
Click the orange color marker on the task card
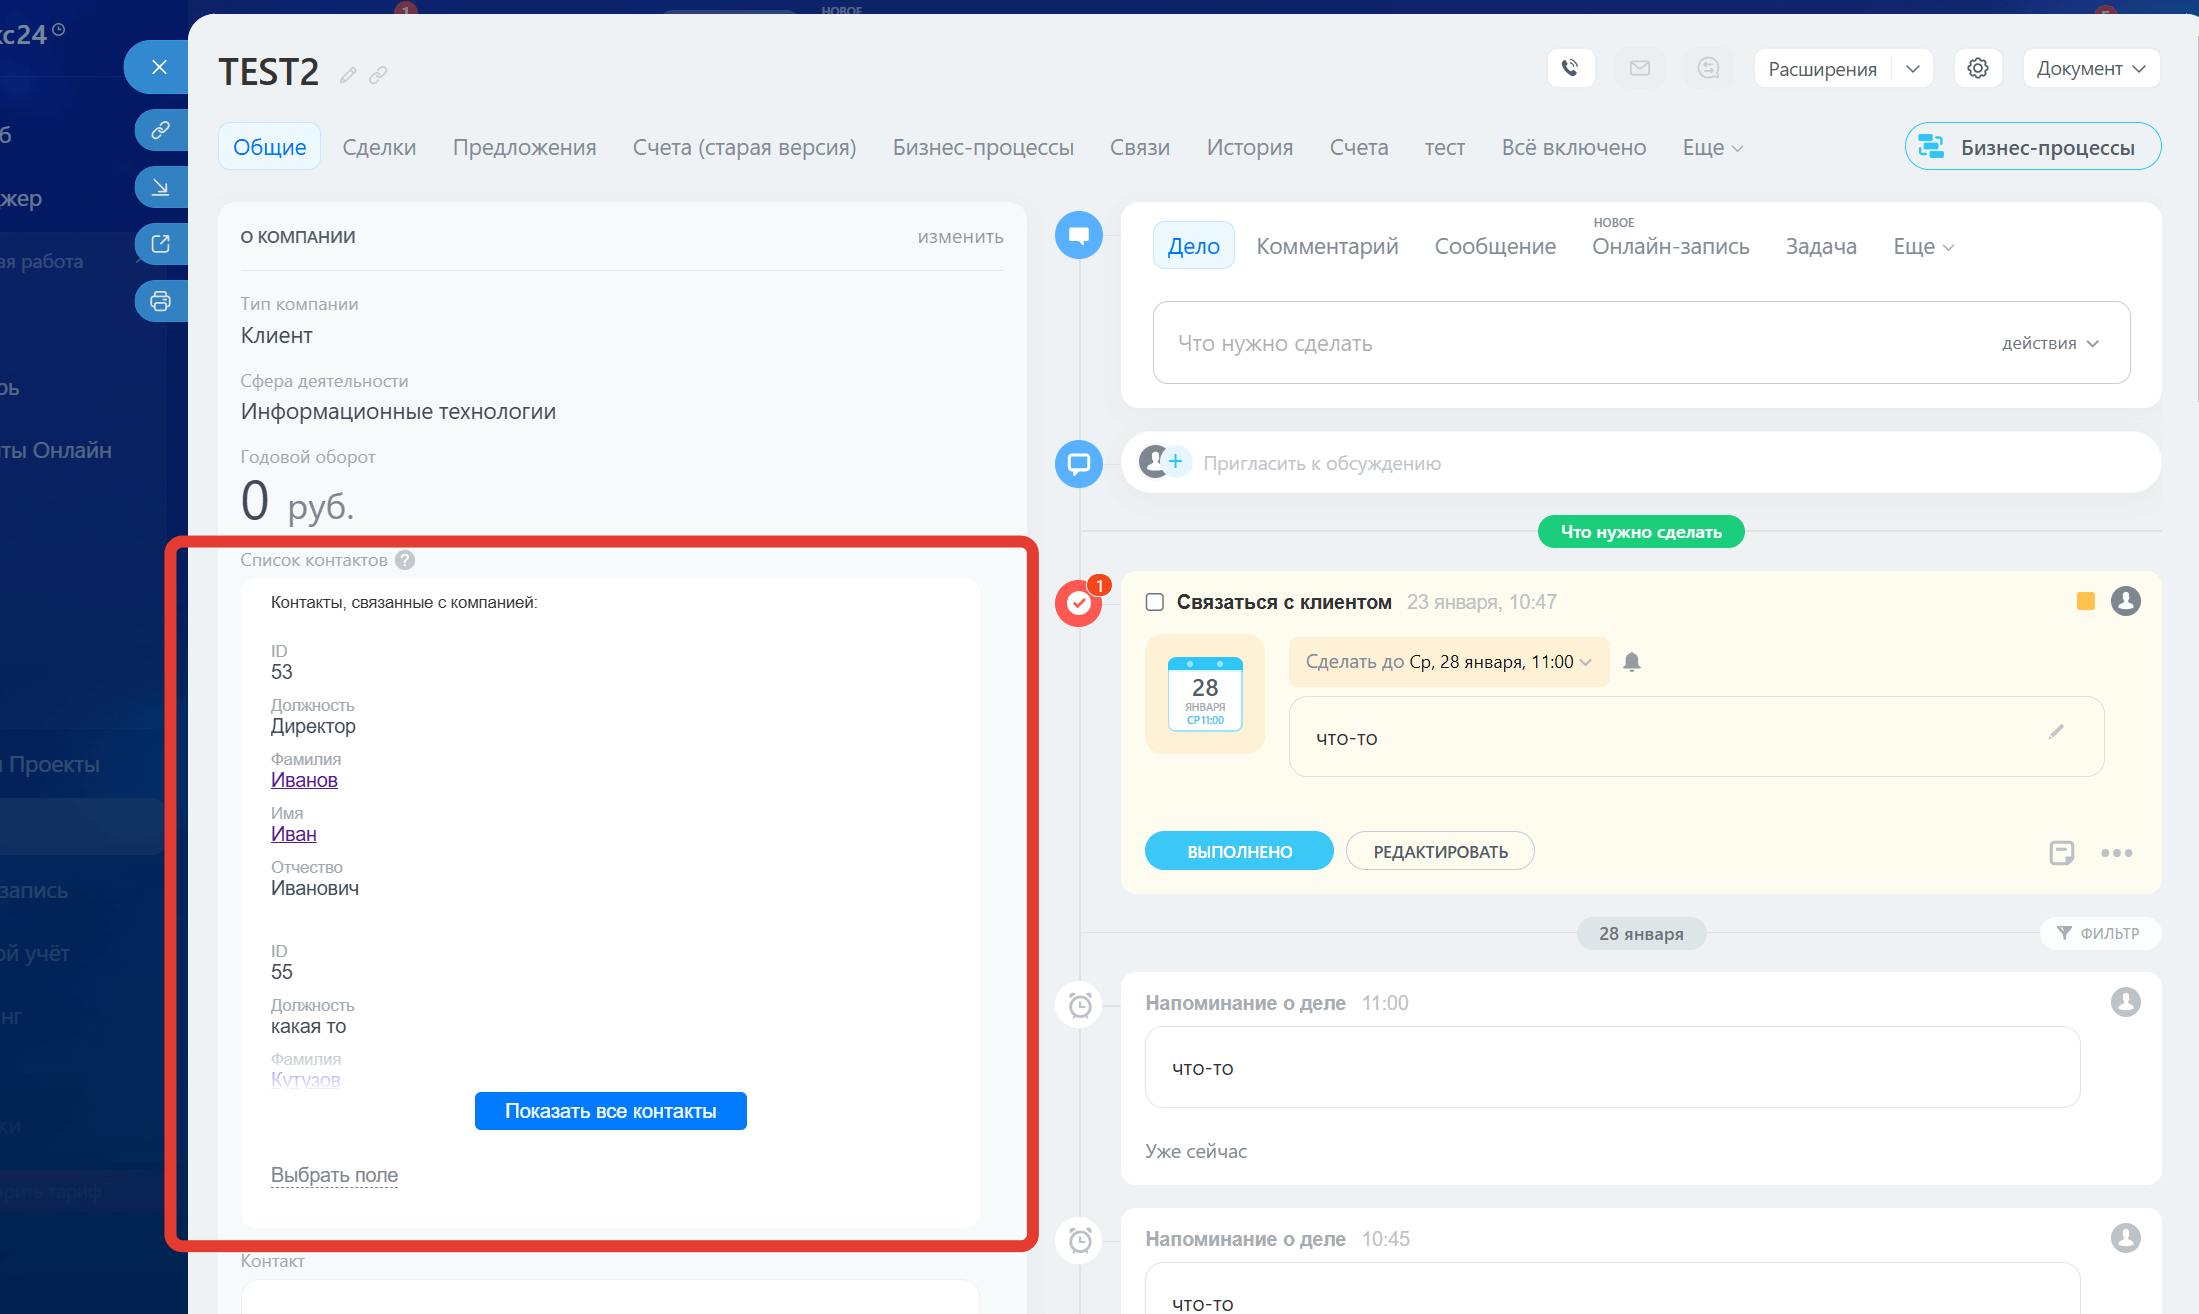point(2085,601)
